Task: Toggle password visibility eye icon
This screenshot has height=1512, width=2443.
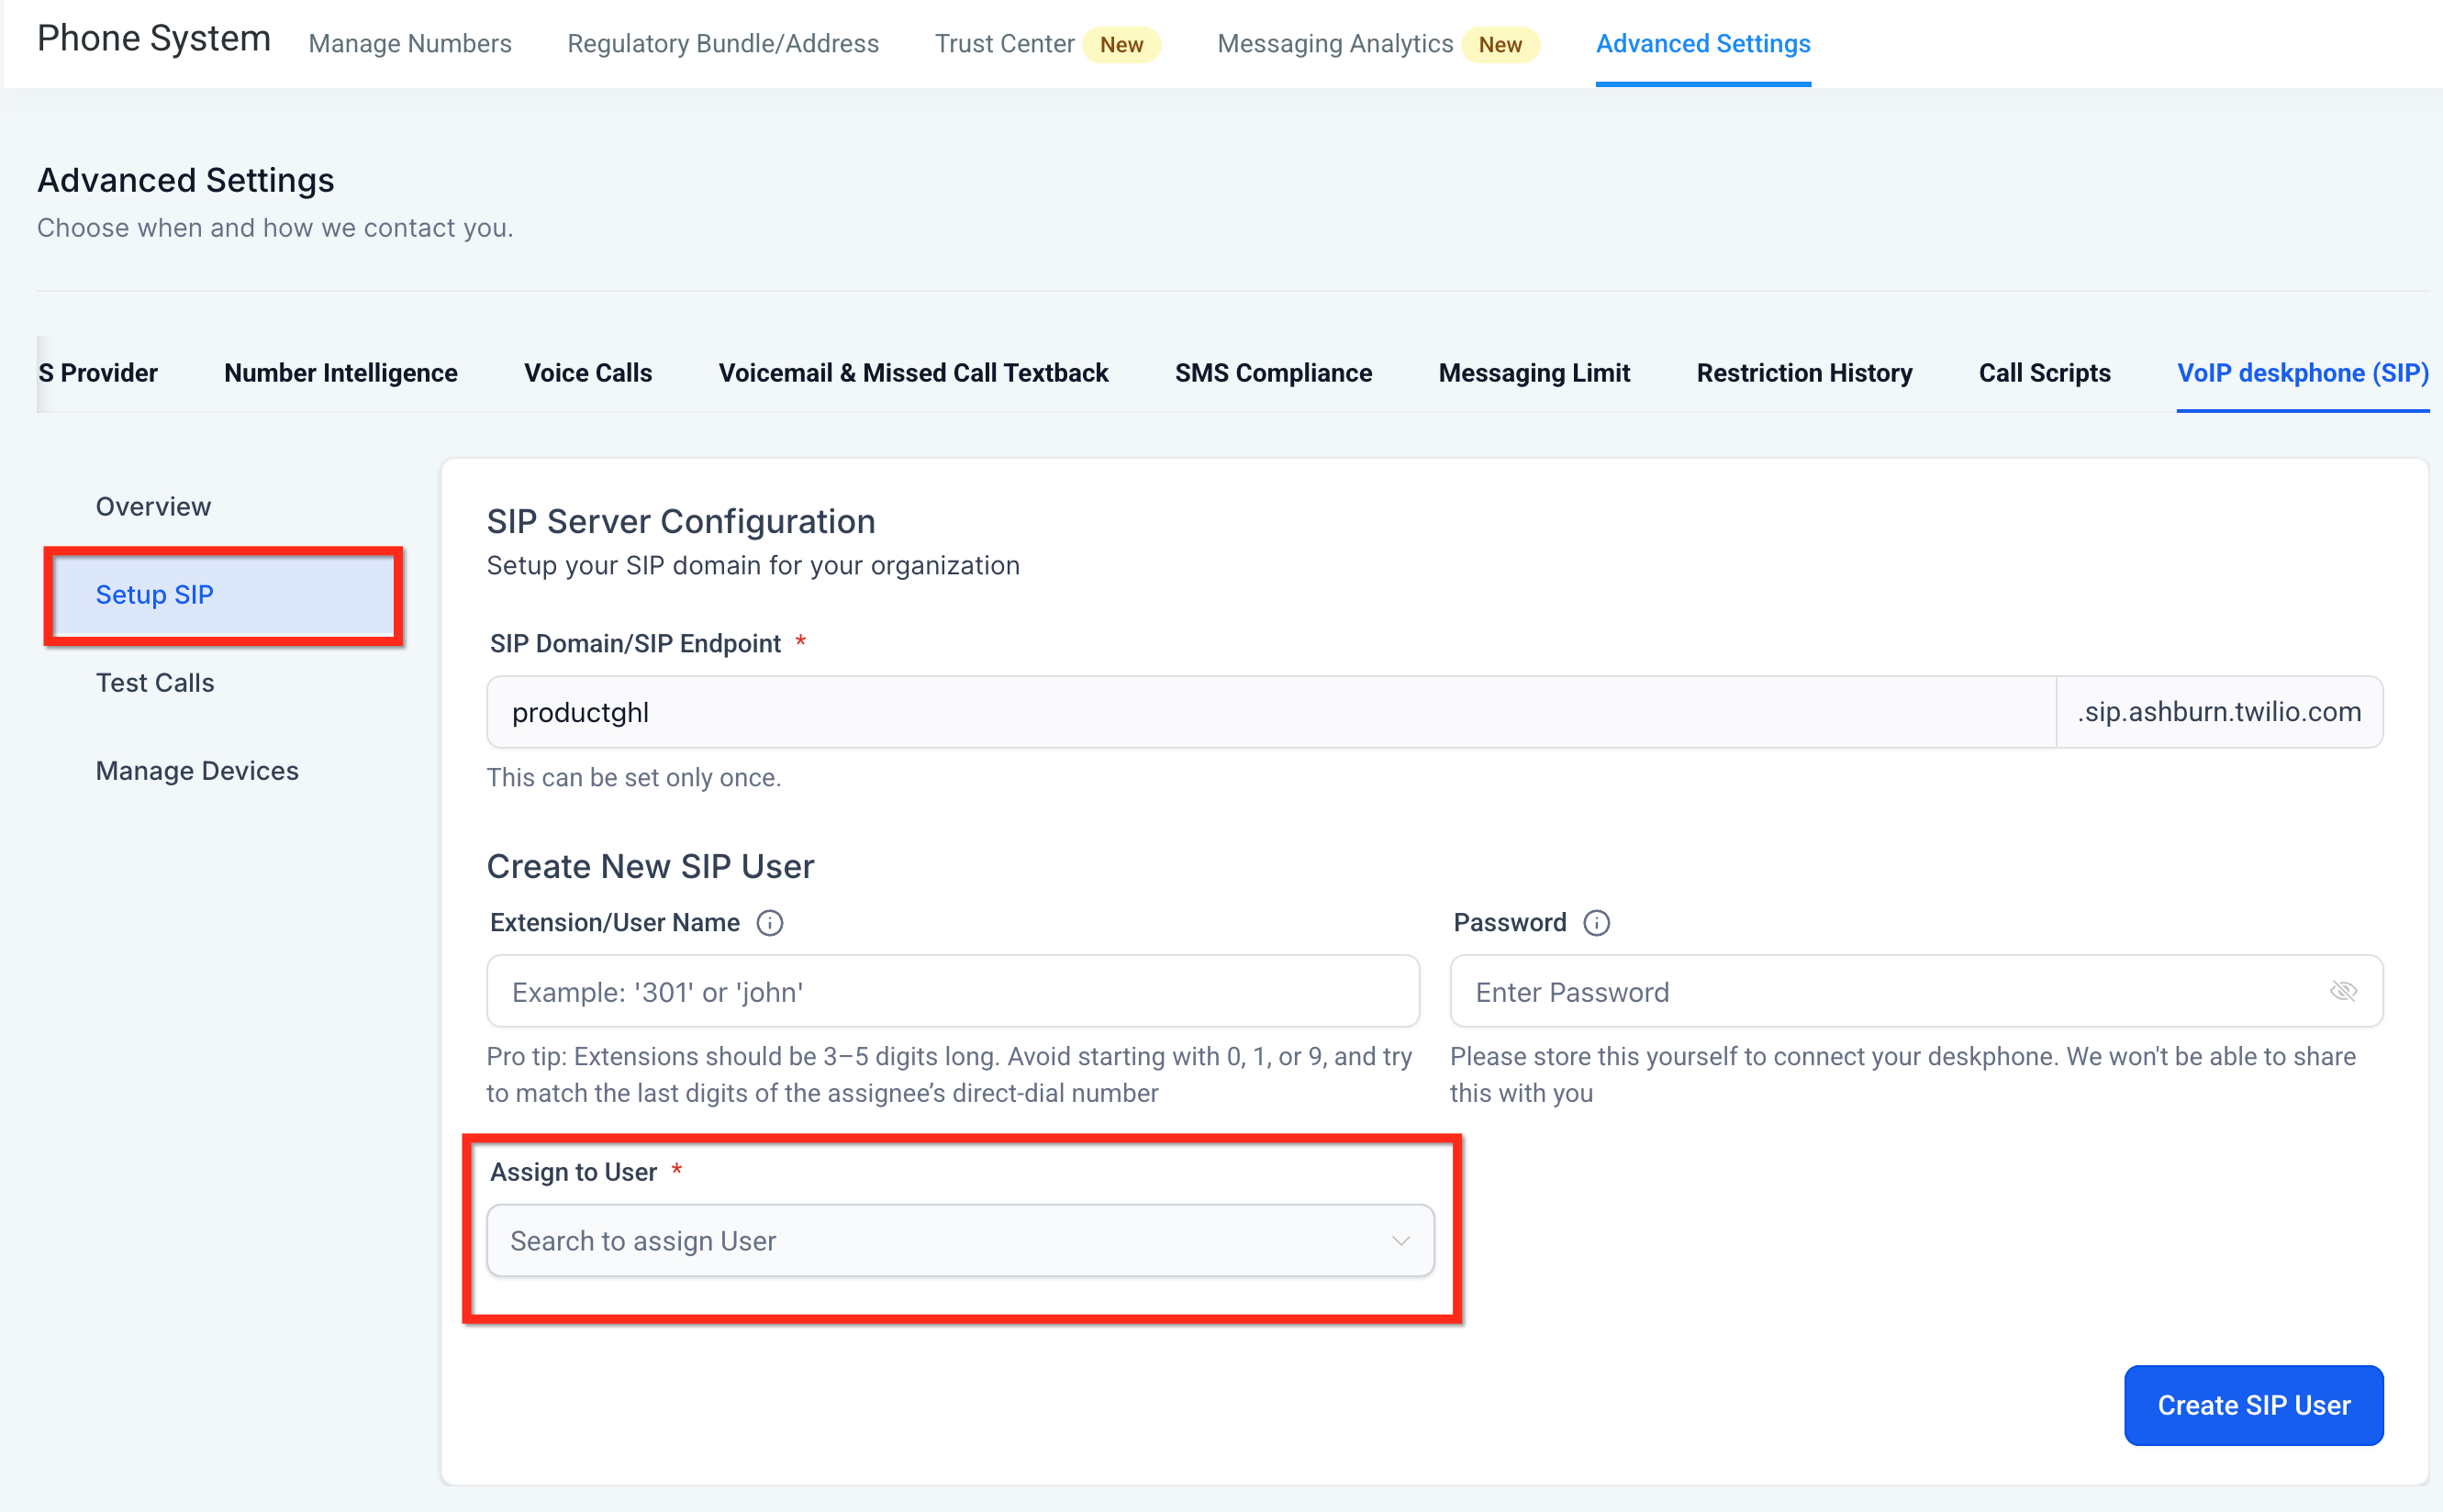Action: pos(2342,991)
